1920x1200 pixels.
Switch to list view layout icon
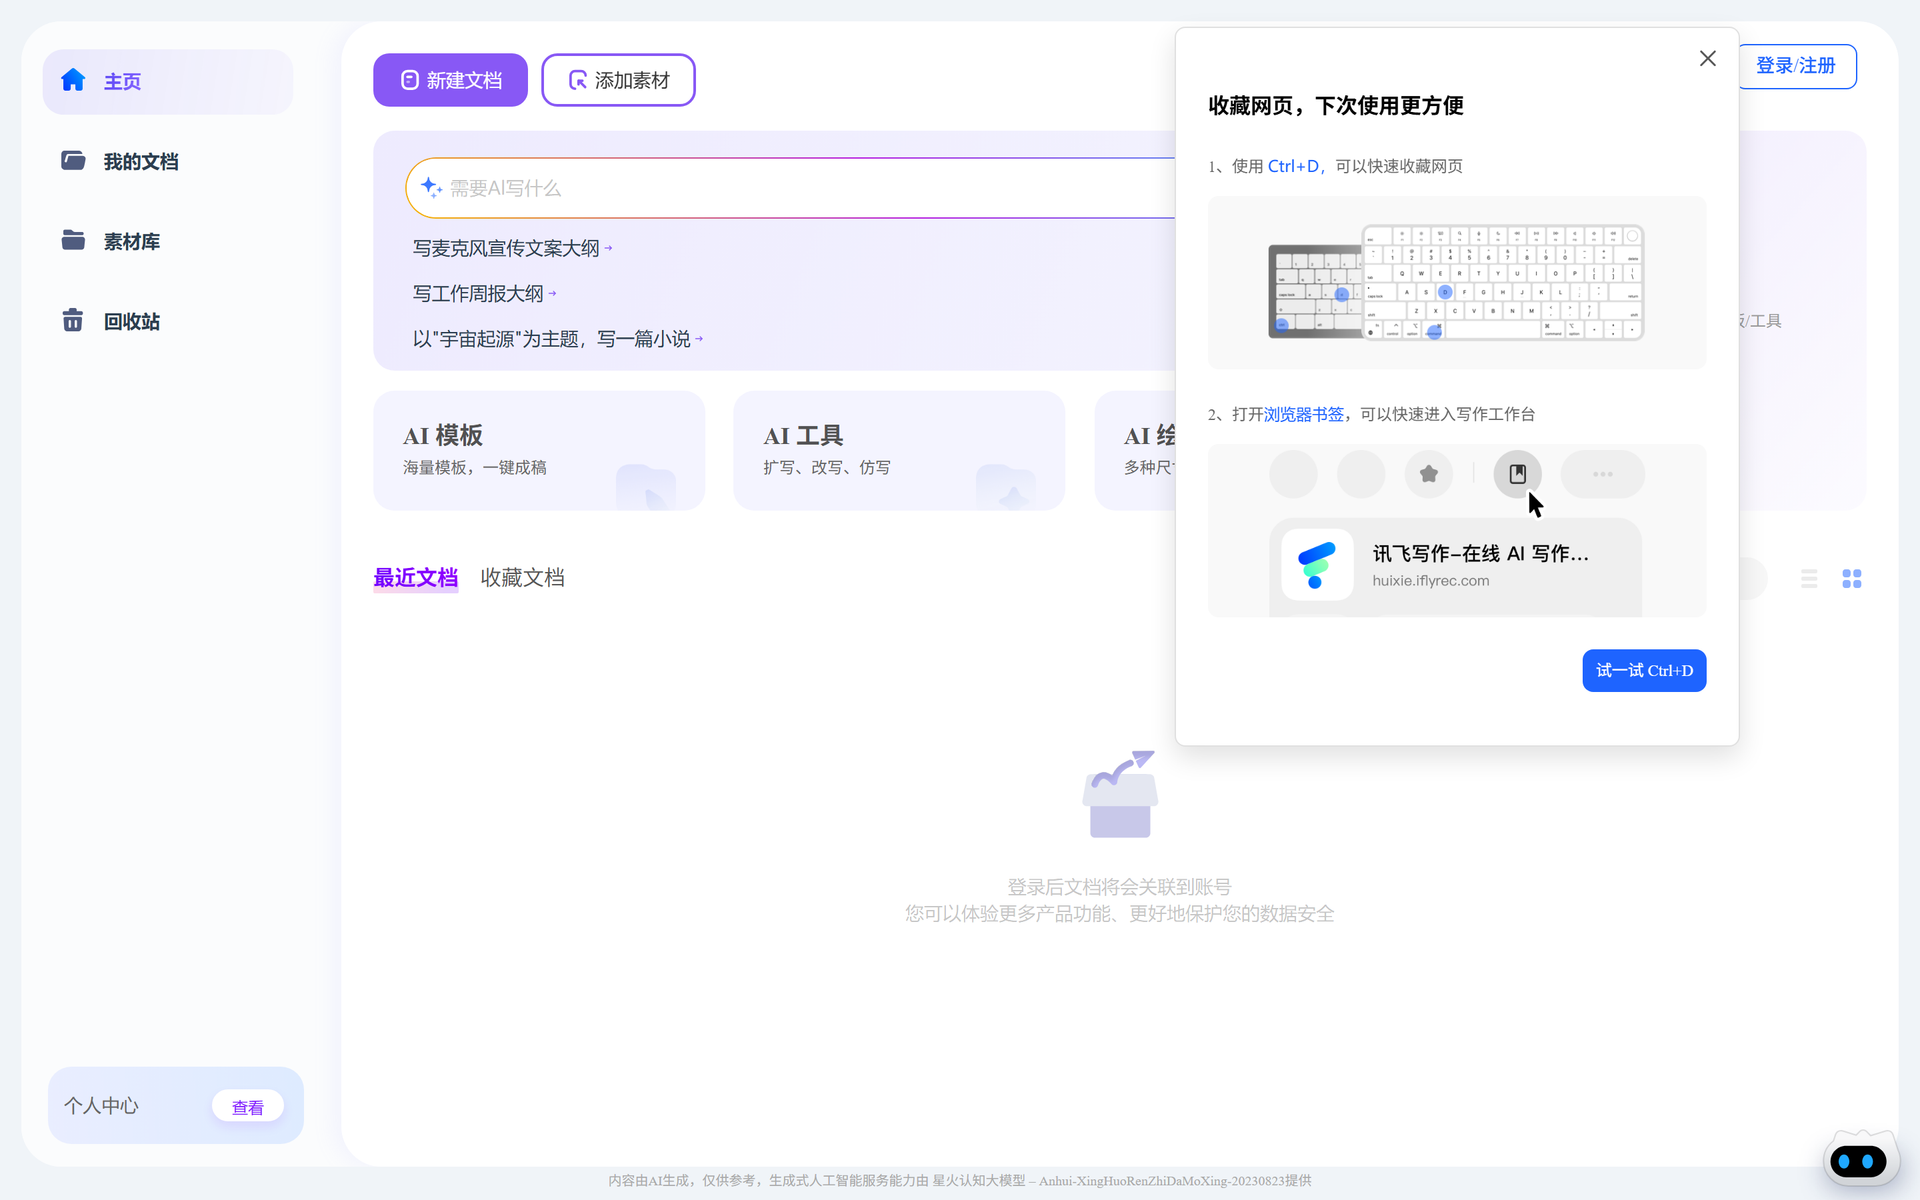pos(1809,579)
